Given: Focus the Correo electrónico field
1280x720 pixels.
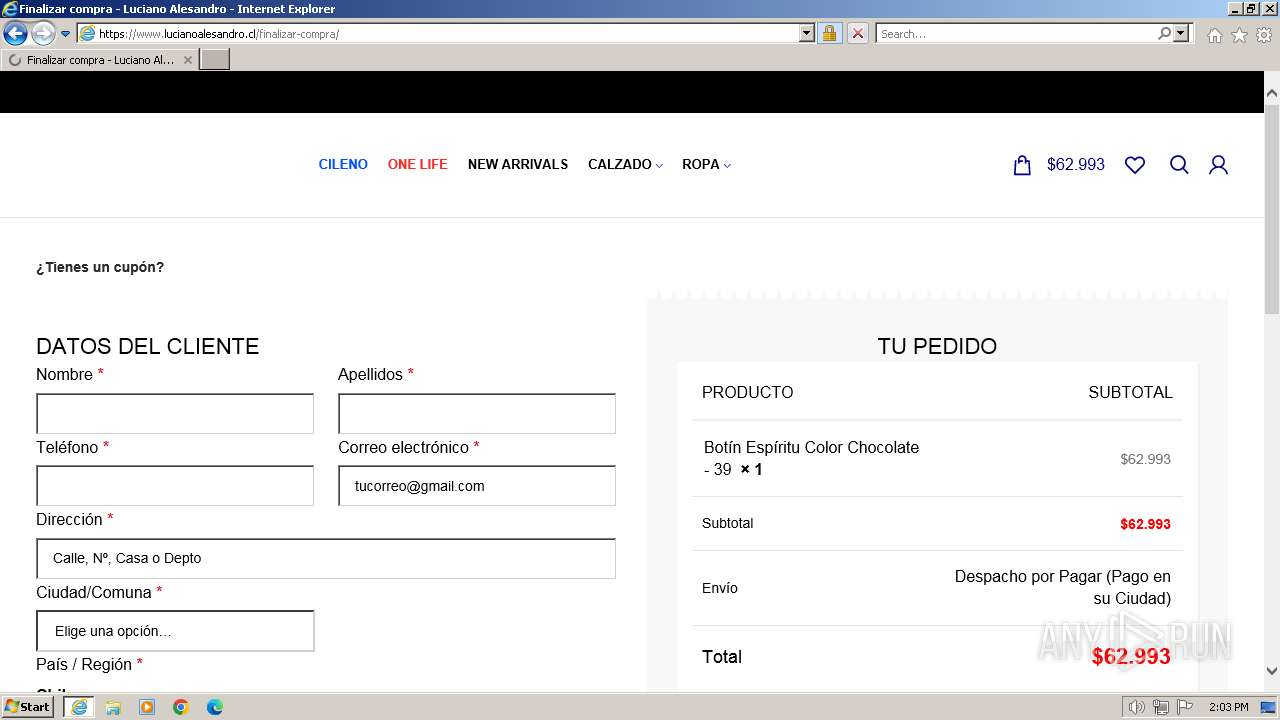Looking at the screenshot, I should (477, 486).
